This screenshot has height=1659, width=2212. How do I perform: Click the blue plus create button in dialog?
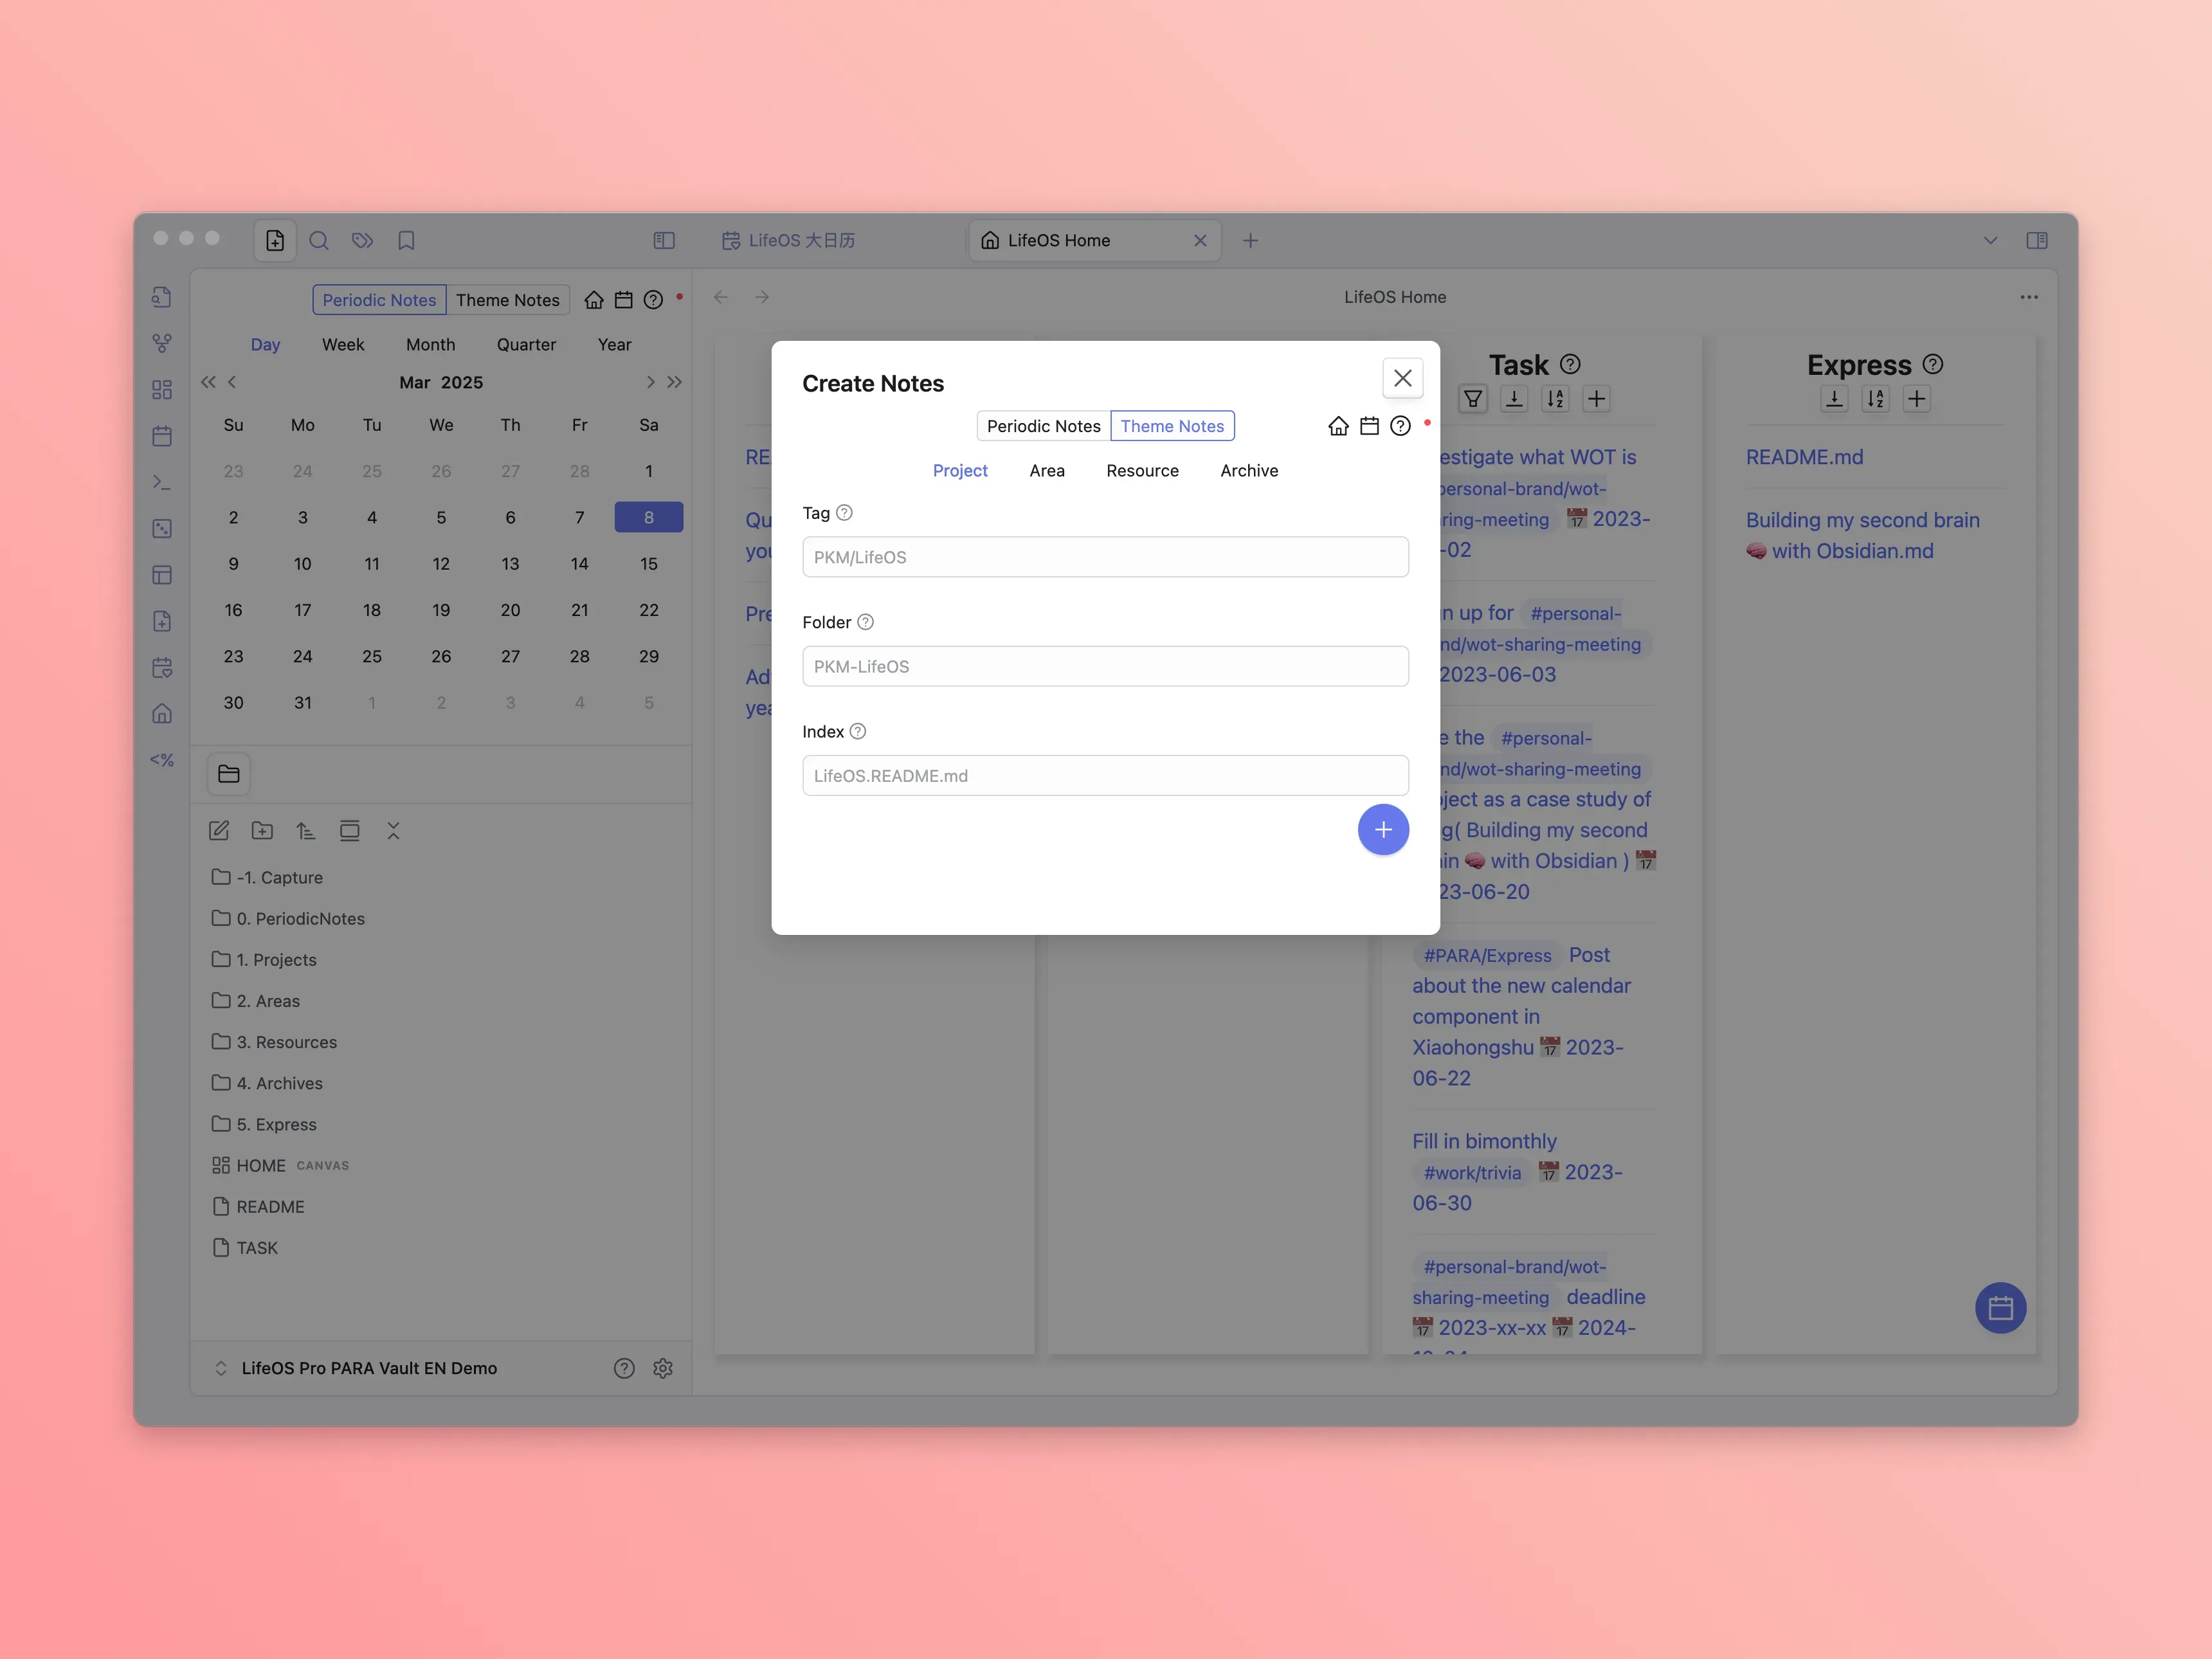click(x=1383, y=829)
